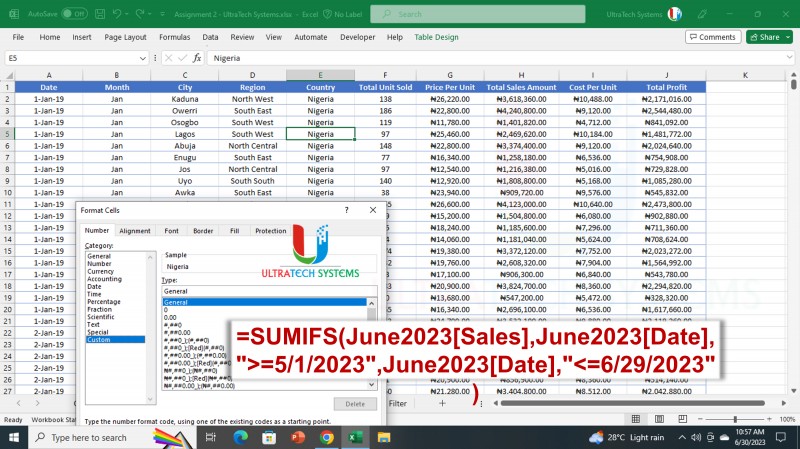This screenshot has height=449, width=800.
Task: Switch to Page Break Preview view icon
Action: [x=682, y=419]
